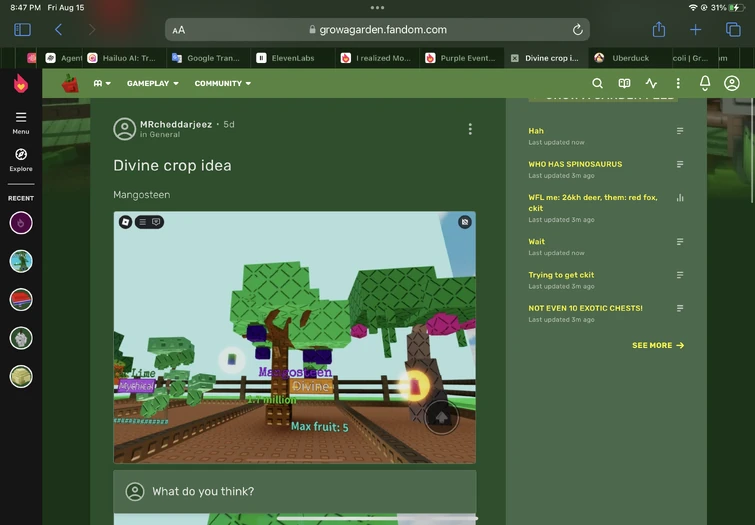Screen dimensions: 755x525
Task: Switch to the Uberduck tab
Action: click(630, 58)
